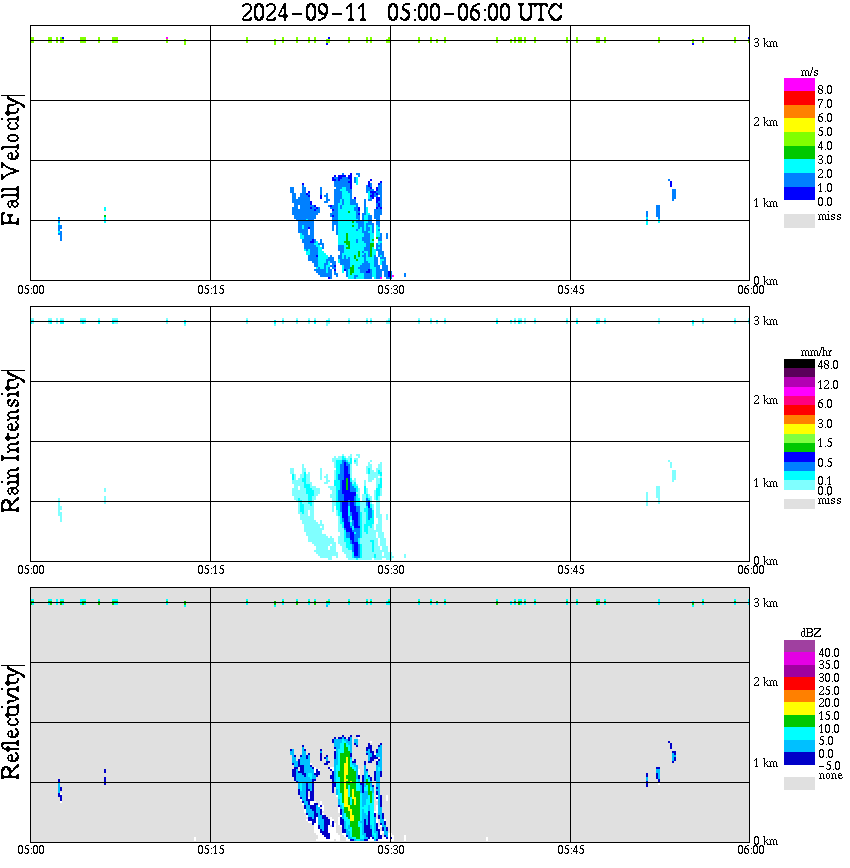The width and height of the screenshot is (850, 868).
Task: Click the 8.0 value in m/s legend
Action: coord(825,90)
